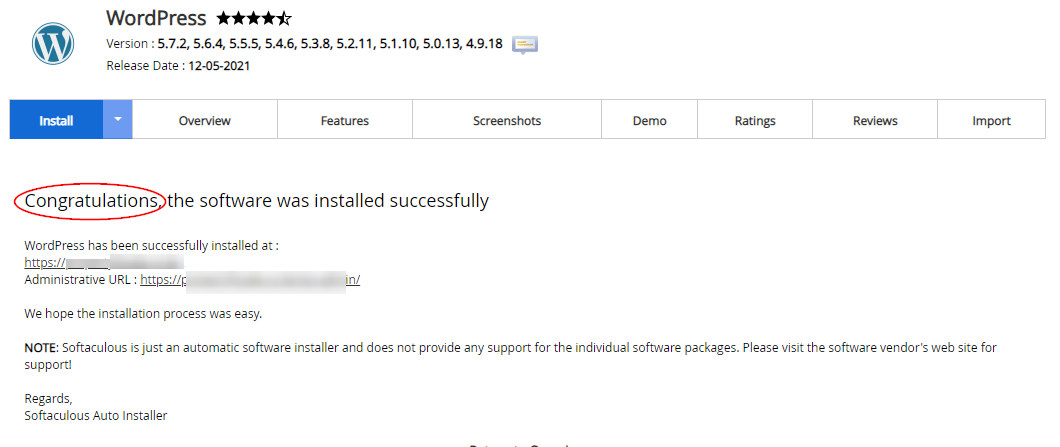Screen dimensions: 1060x447
Task: Click the NOTE paragraph about Softaculous
Action: 510,356
